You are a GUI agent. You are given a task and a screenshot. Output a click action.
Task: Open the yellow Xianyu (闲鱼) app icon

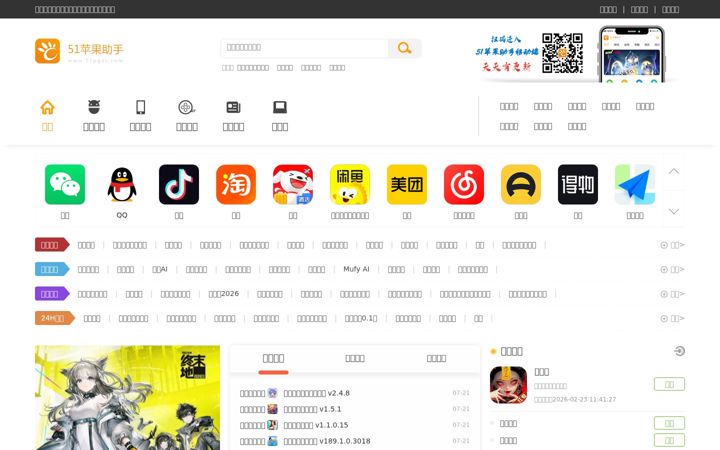(350, 185)
